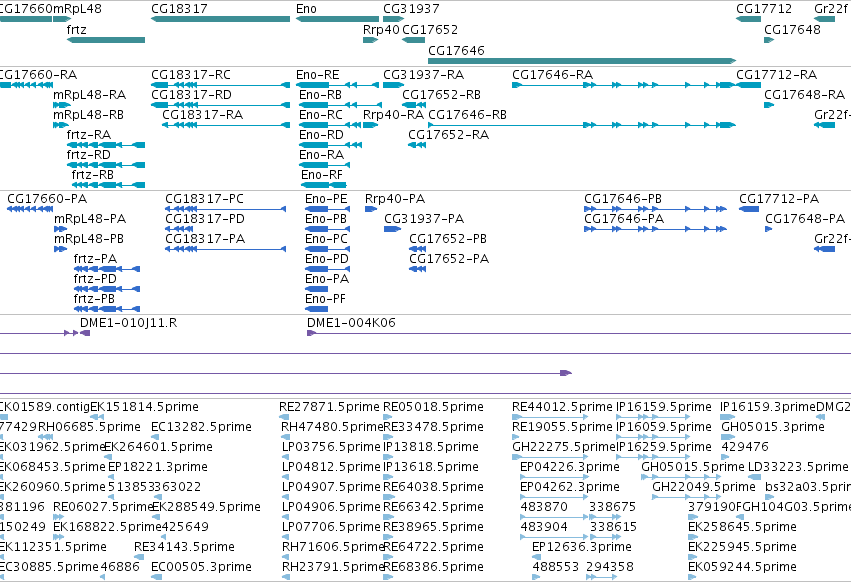
Task: Select the frtz-RA transcript label
Action: pyautogui.click(x=88, y=135)
